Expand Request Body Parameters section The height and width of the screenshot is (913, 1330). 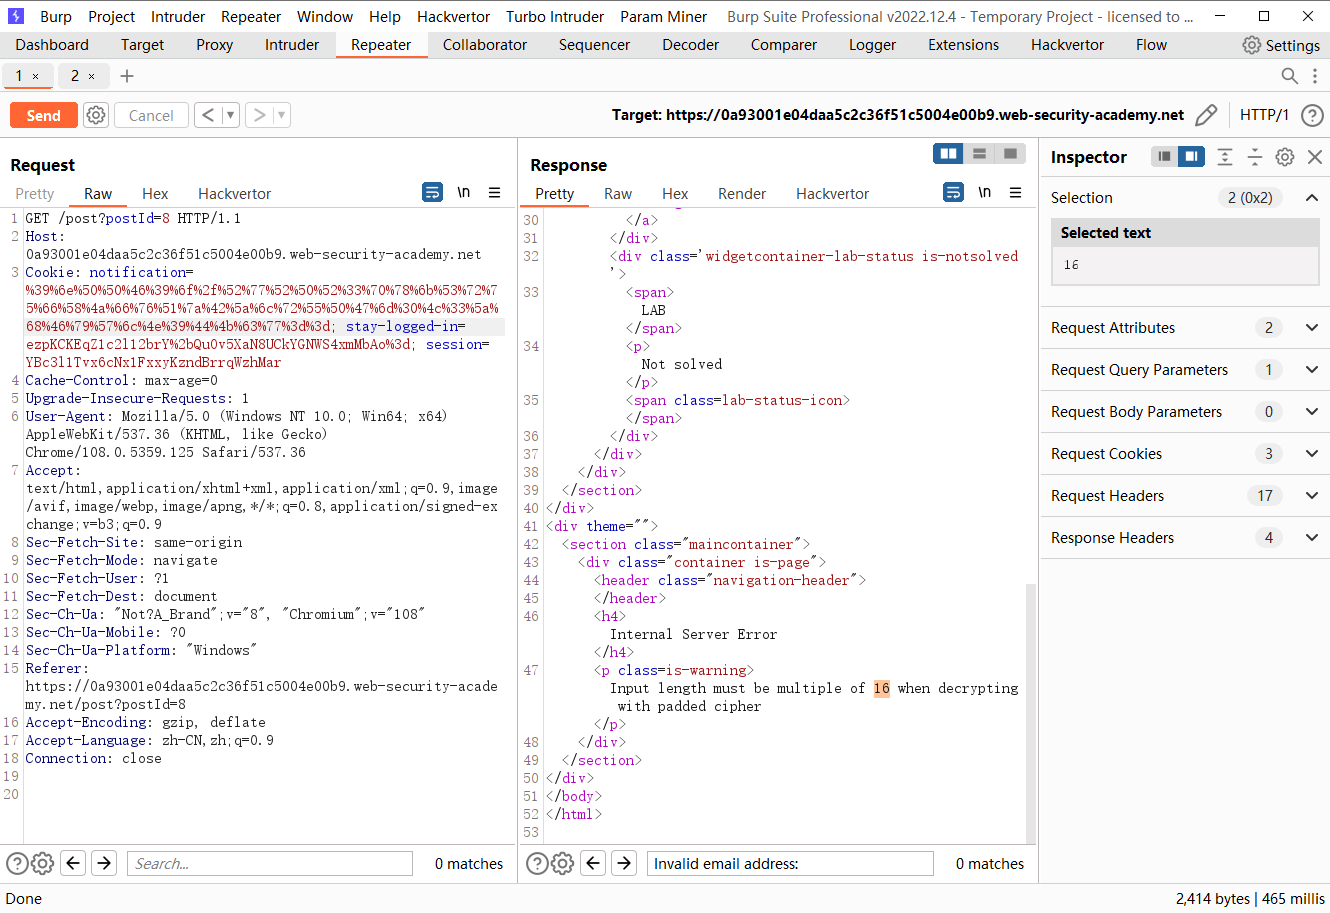pos(1311,412)
